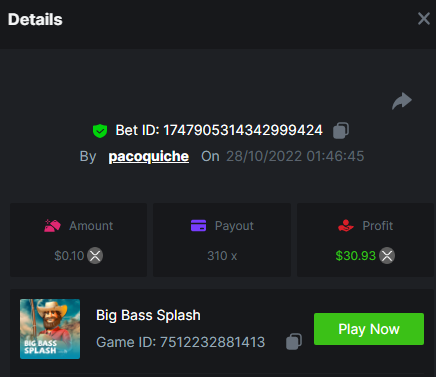Close the Details dialog
Image resolution: width=436 pixels, height=377 pixels.
tap(424, 19)
